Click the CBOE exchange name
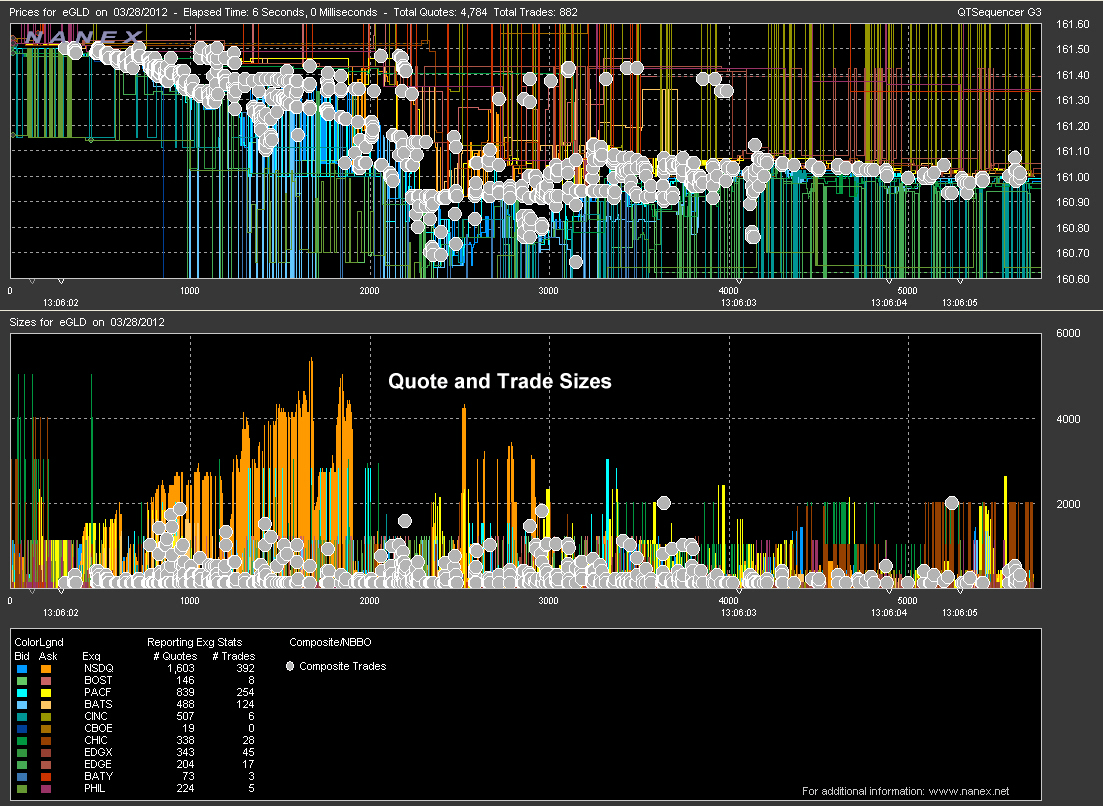Image resolution: width=1103 pixels, height=806 pixels. 98,728
